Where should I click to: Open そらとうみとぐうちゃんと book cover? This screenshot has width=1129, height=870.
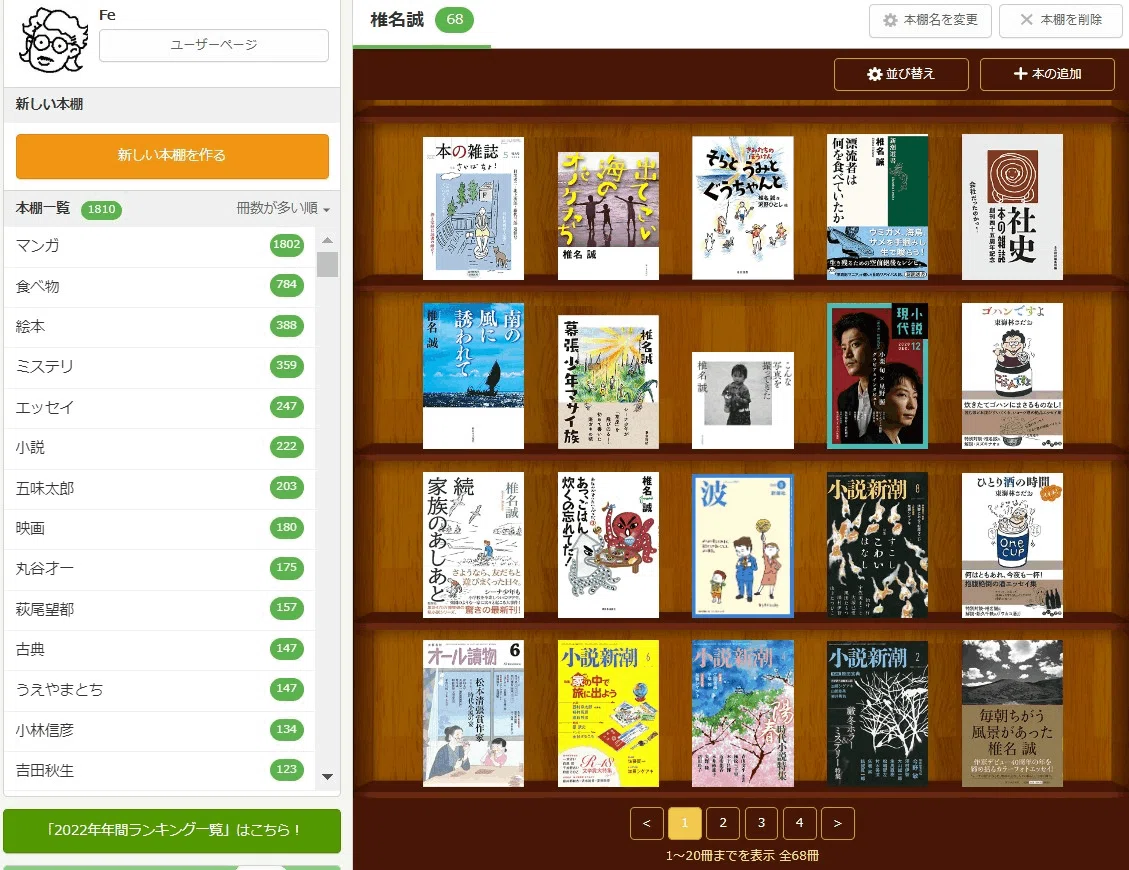coord(743,207)
